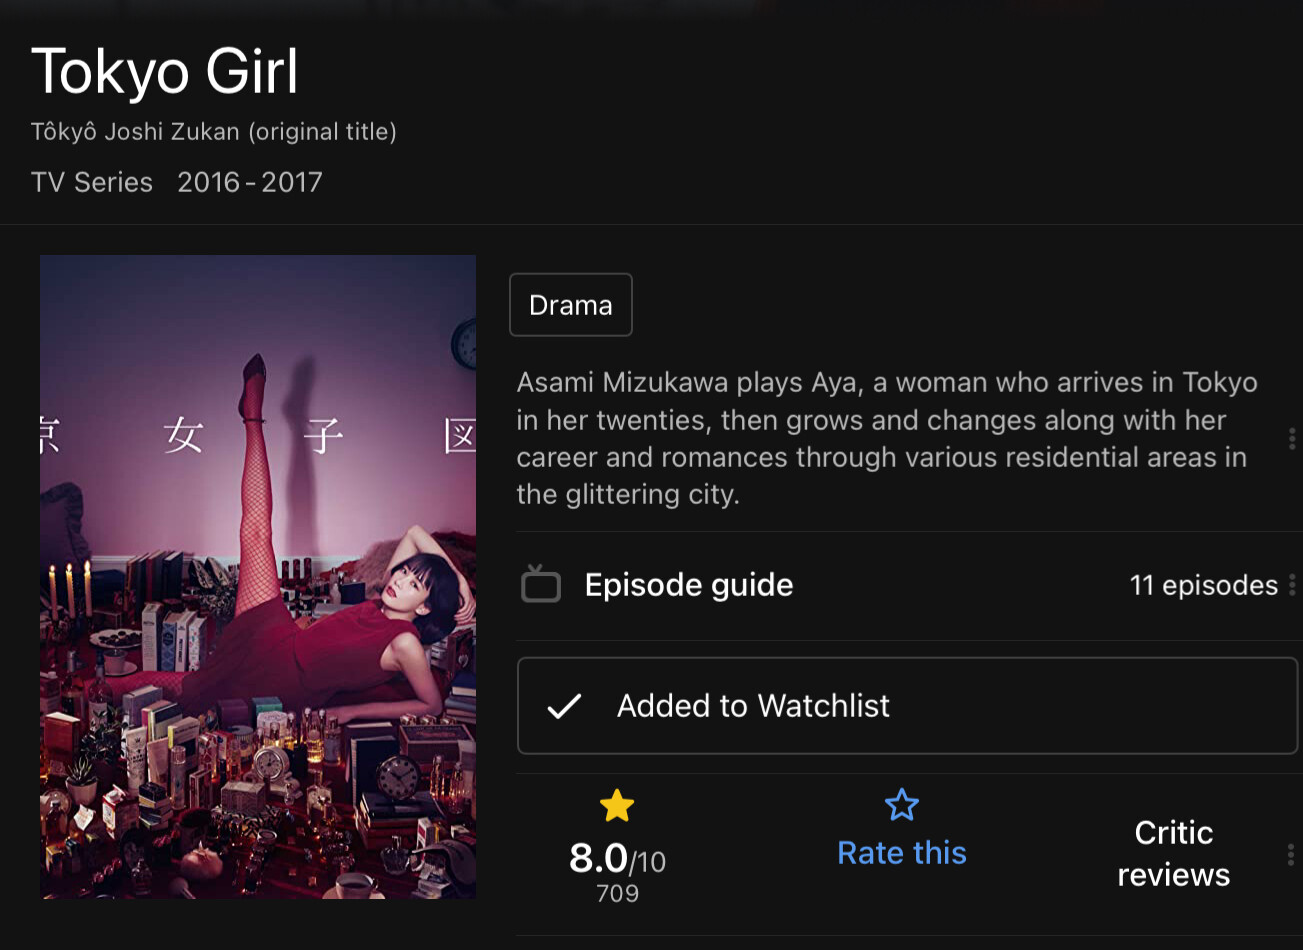
Task: Open the three-dot menu beside Critic reviews
Action: pyautogui.click(x=1291, y=854)
